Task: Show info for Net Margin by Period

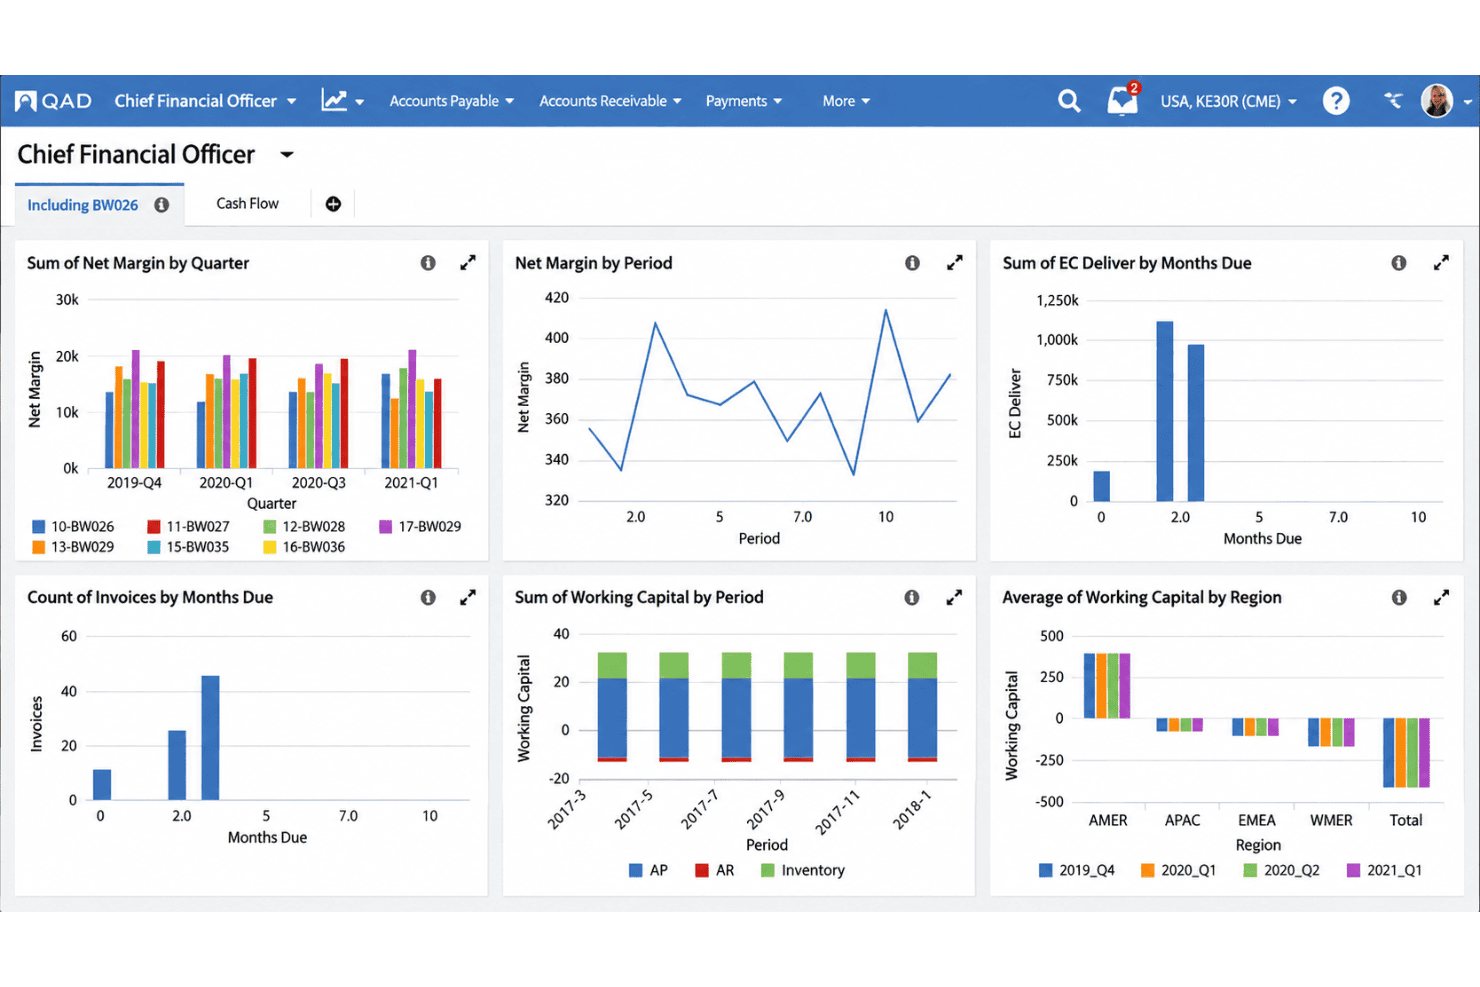Action: (x=912, y=263)
